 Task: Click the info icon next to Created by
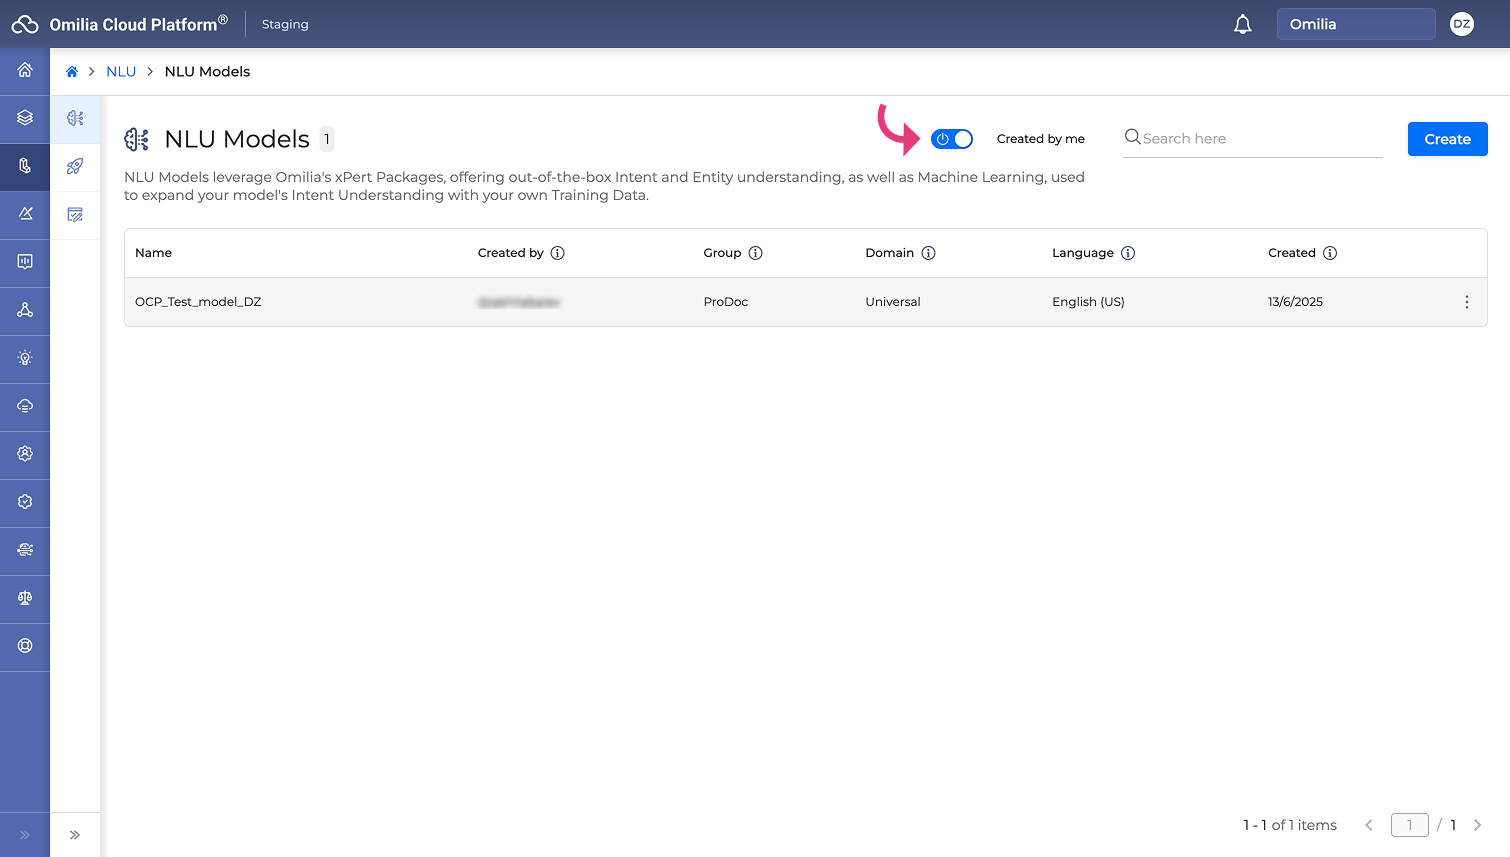[558, 253]
